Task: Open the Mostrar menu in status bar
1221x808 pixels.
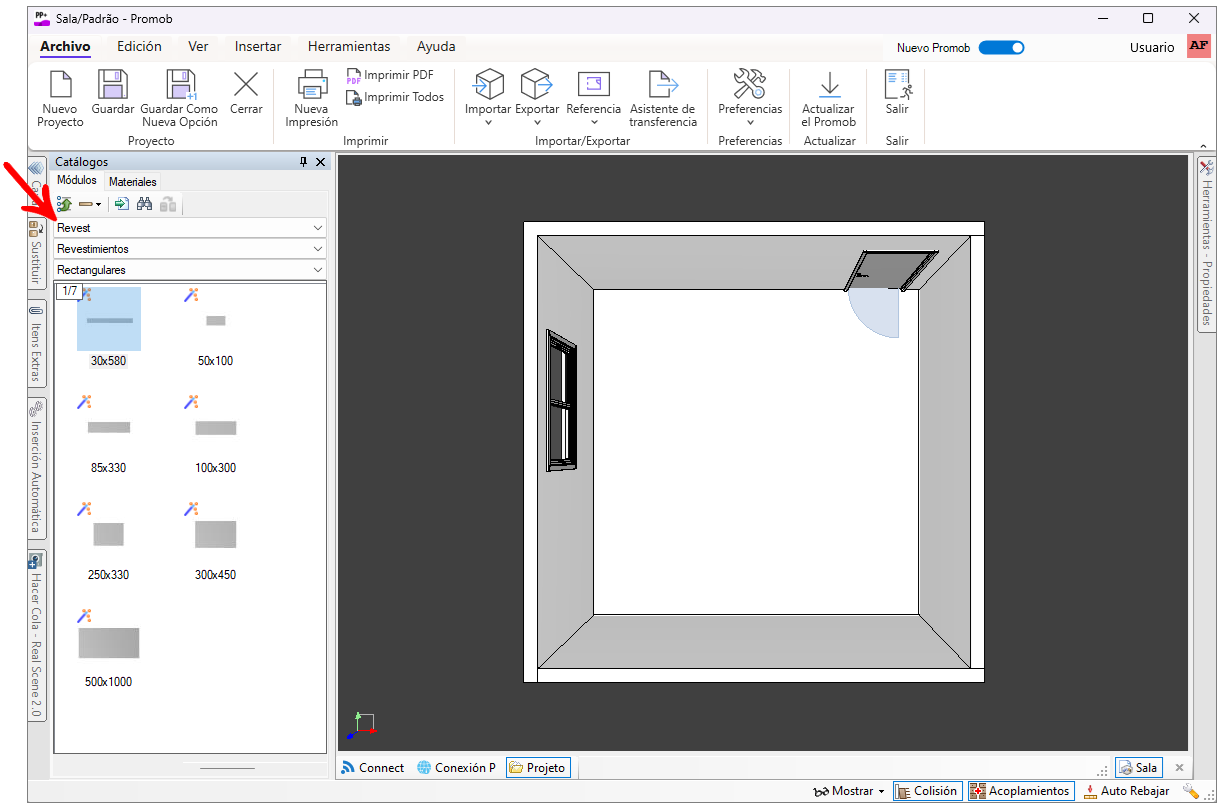Action: 851,791
